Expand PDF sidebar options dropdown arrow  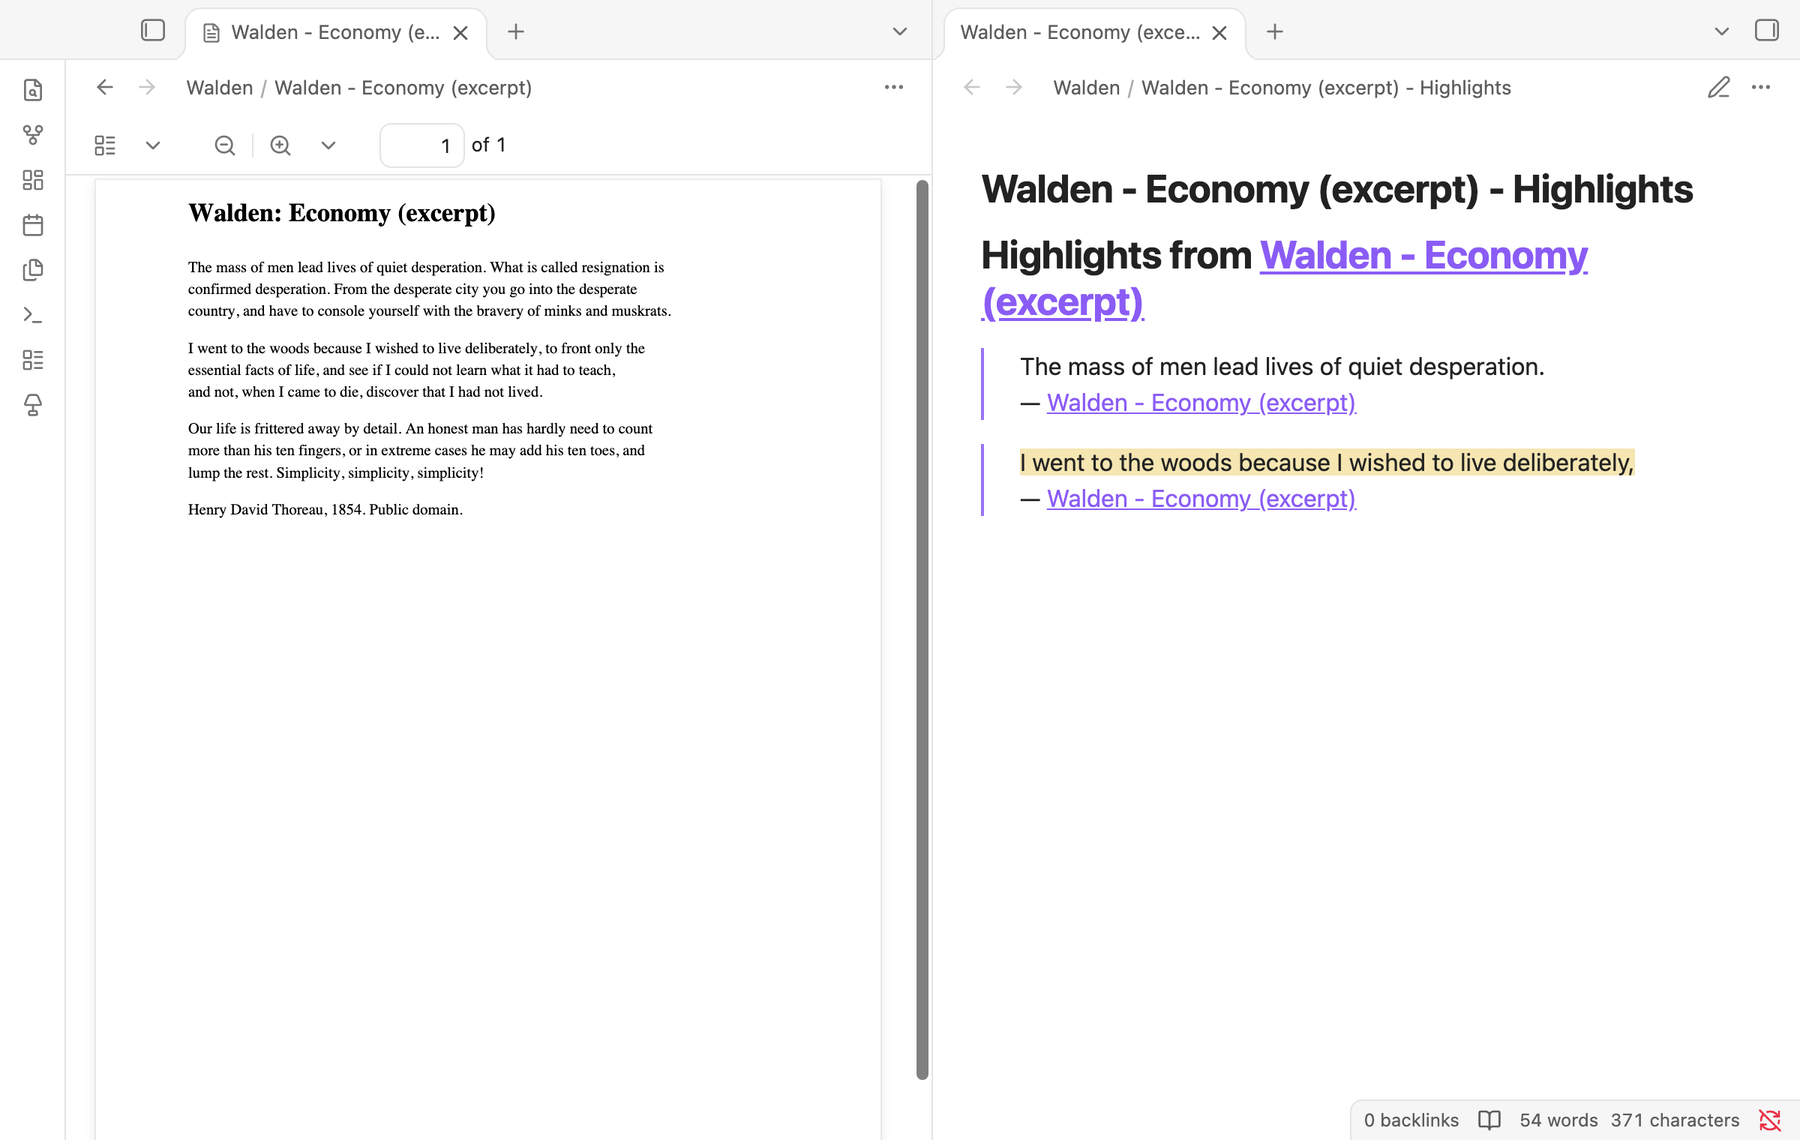coord(153,145)
